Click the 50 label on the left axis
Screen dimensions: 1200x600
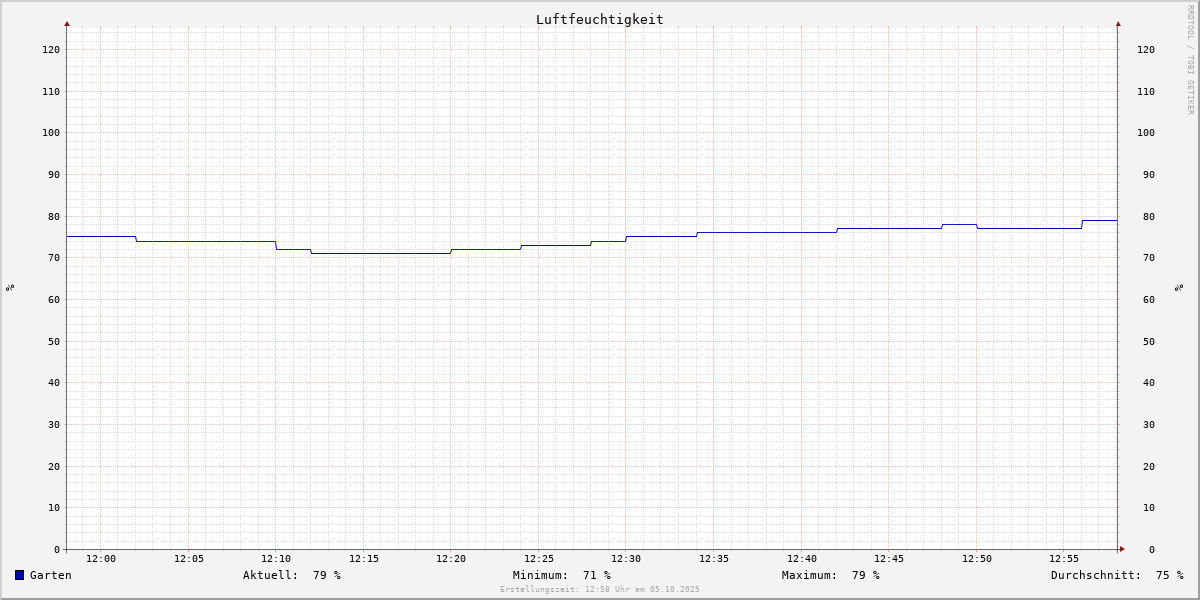click(54, 341)
